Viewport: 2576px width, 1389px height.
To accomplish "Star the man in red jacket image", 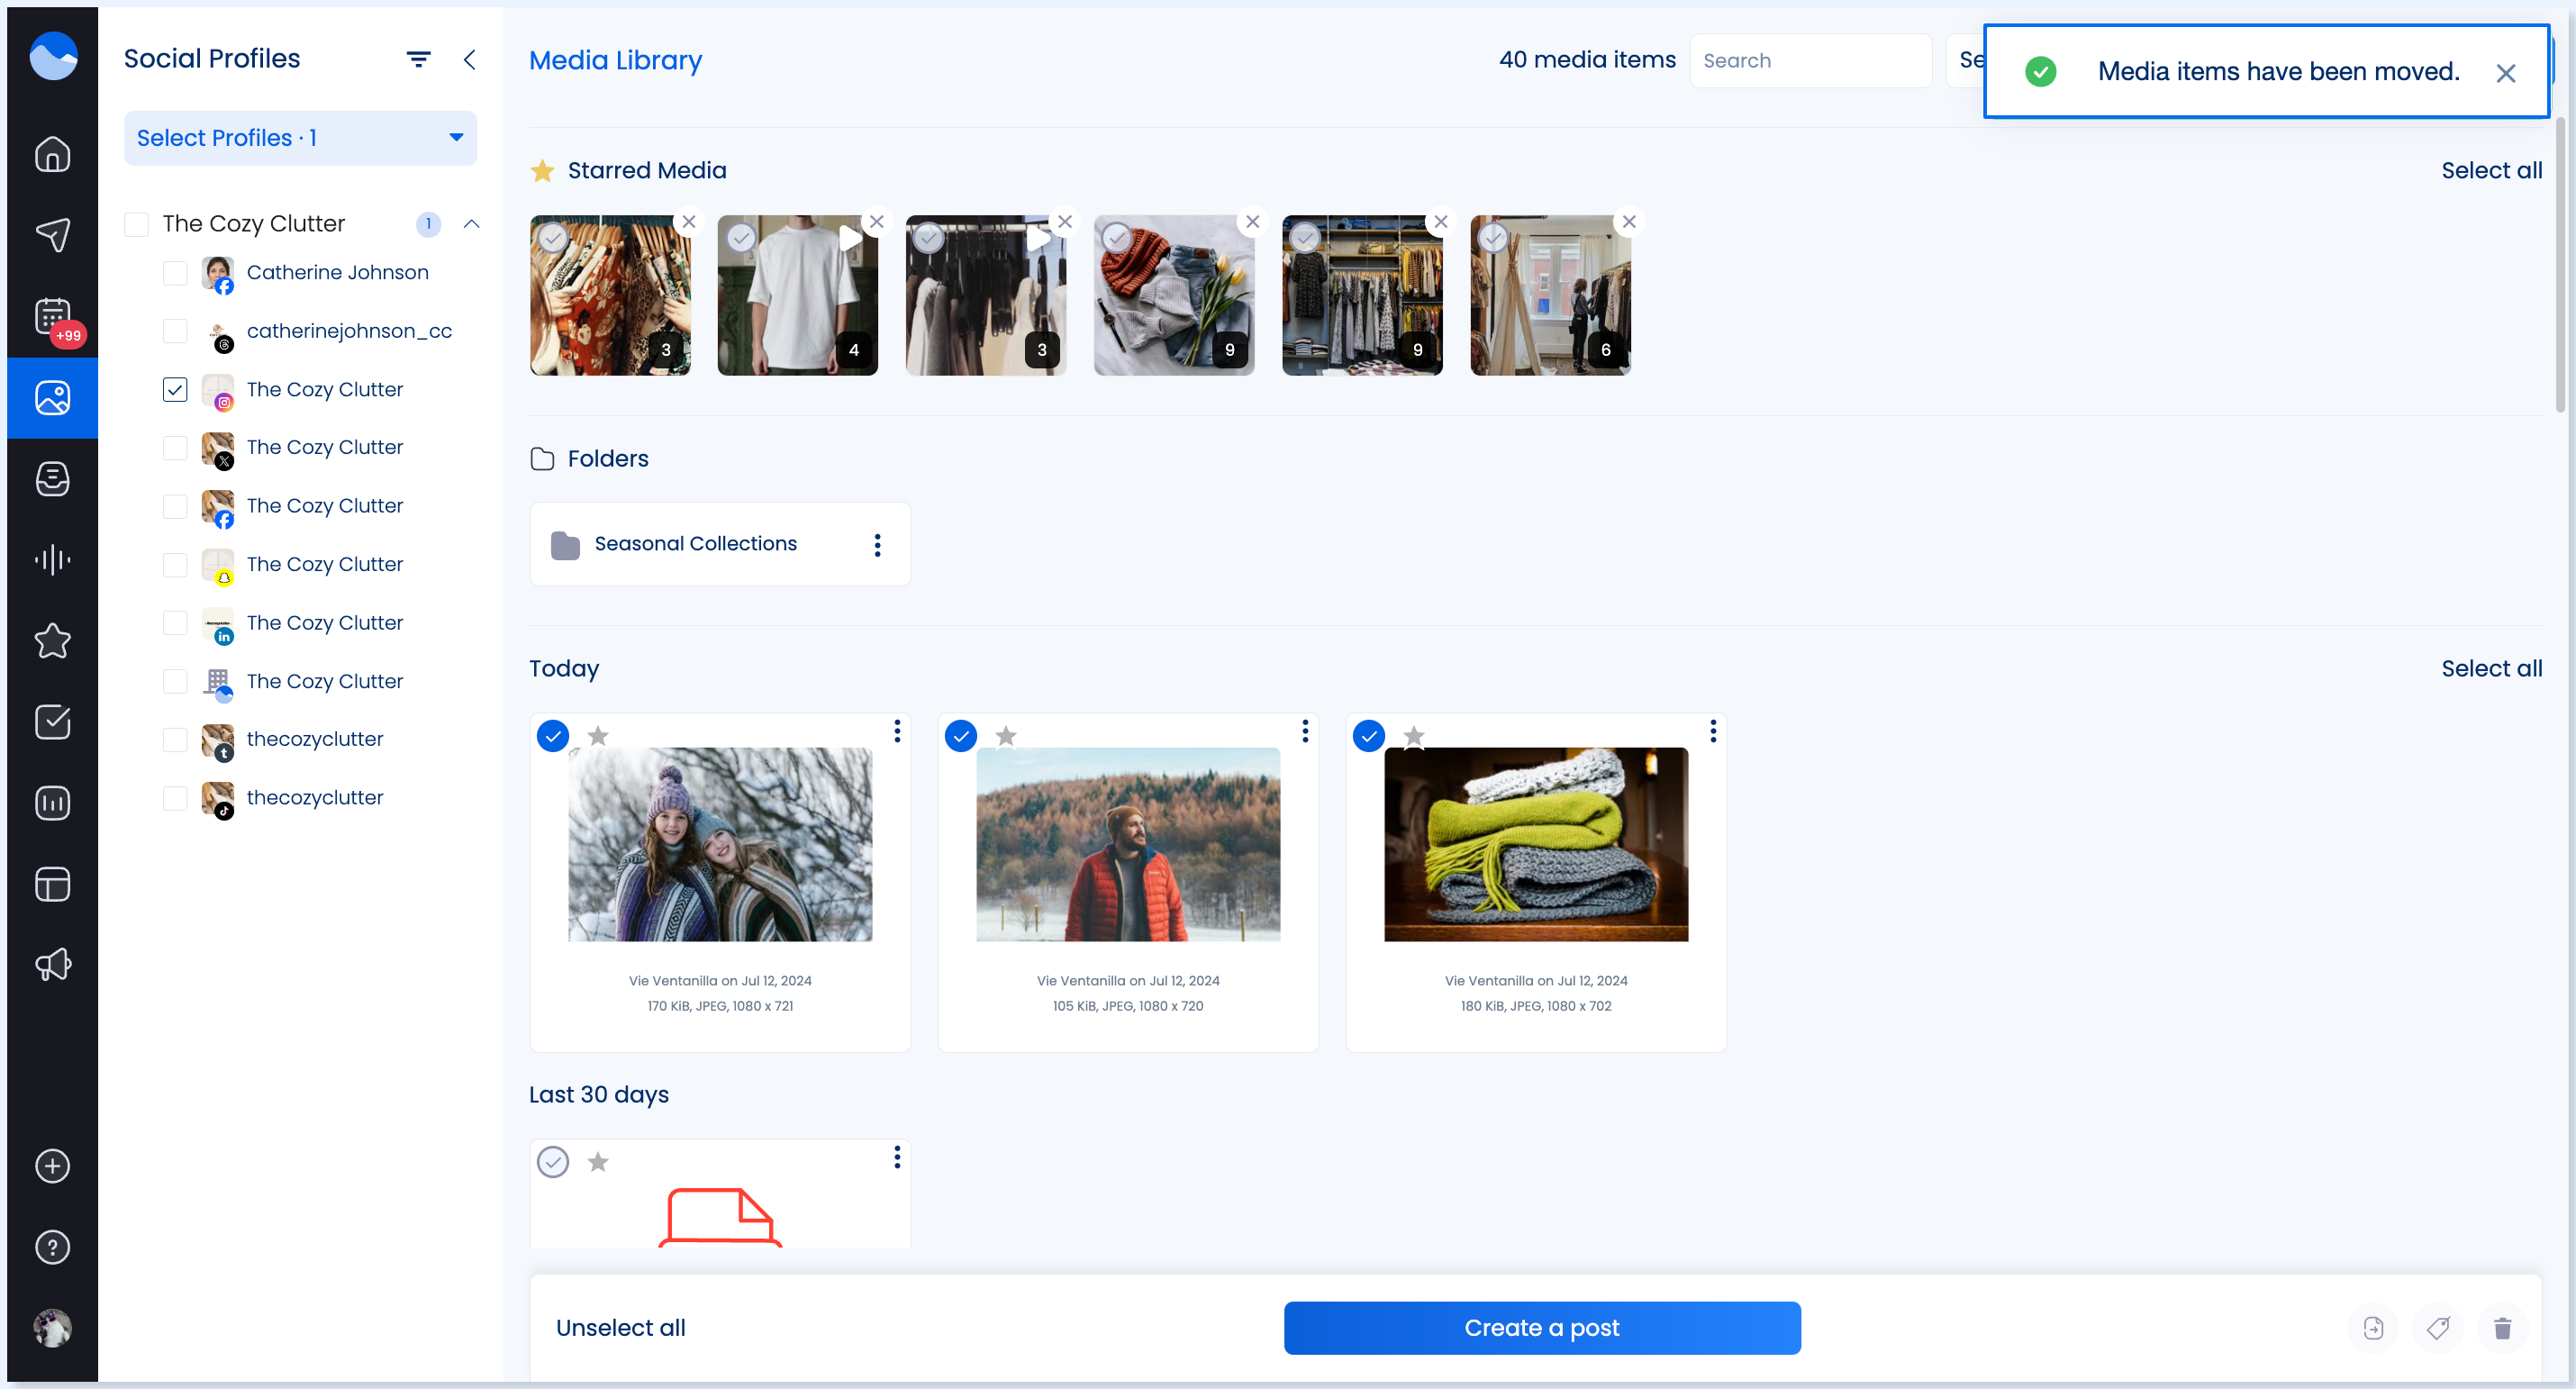I will (1006, 736).
